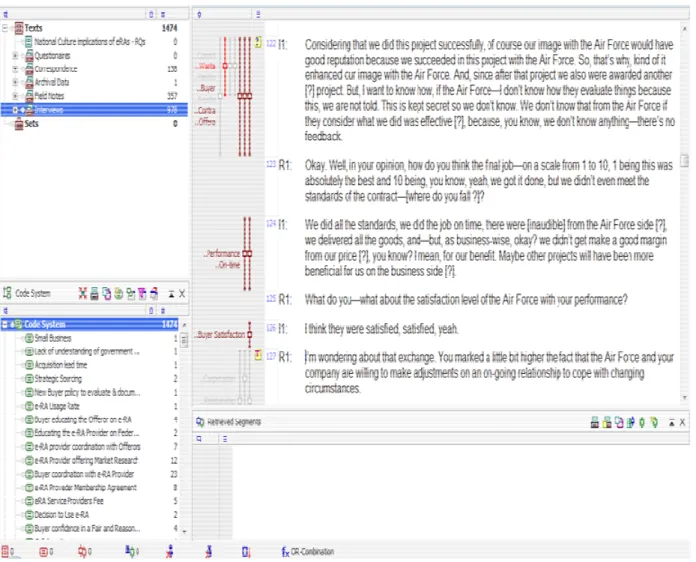Click the Code System scroll down arrow

coord(184,531)
